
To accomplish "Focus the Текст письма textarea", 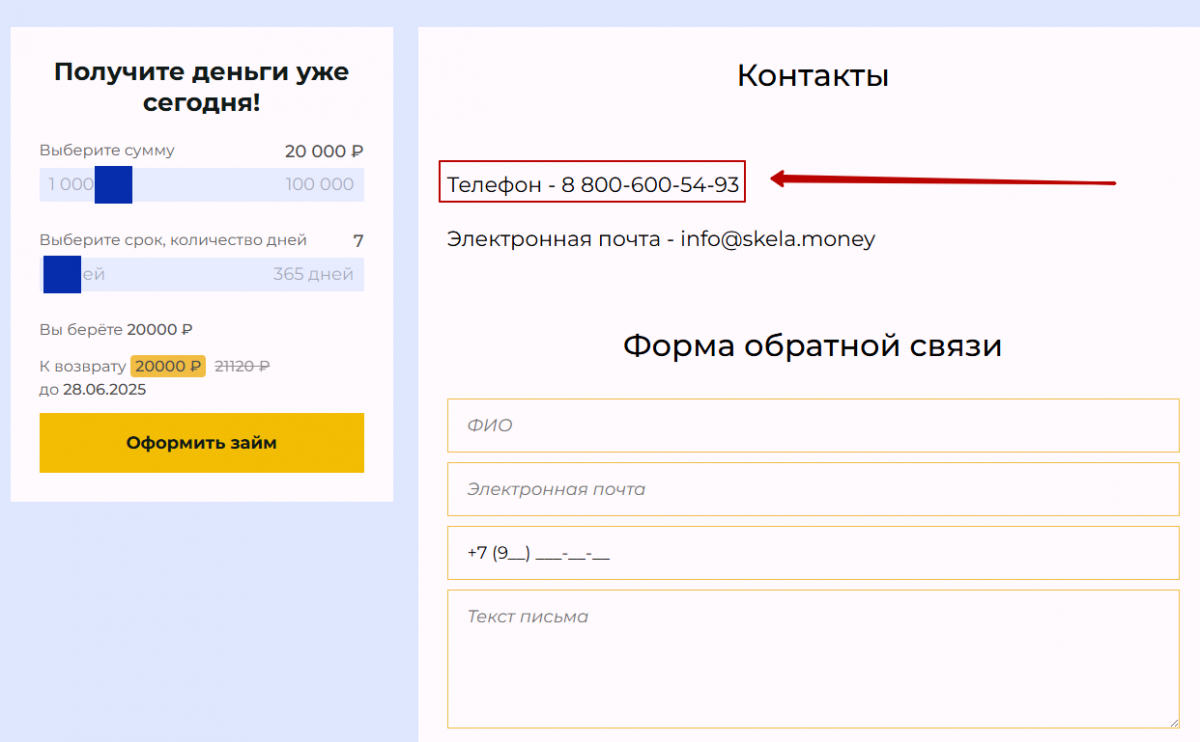I will 813,659.
